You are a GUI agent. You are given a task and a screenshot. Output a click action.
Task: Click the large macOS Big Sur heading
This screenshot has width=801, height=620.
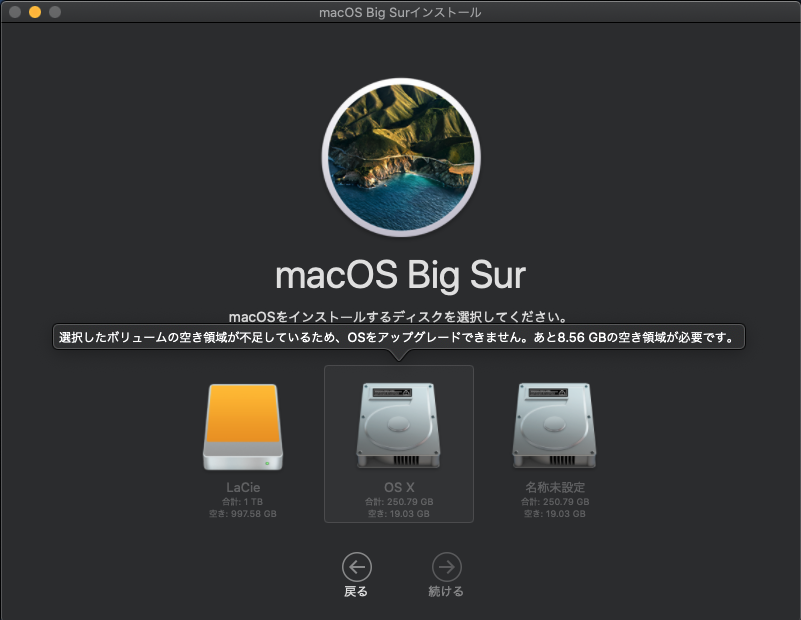[400, 276]
